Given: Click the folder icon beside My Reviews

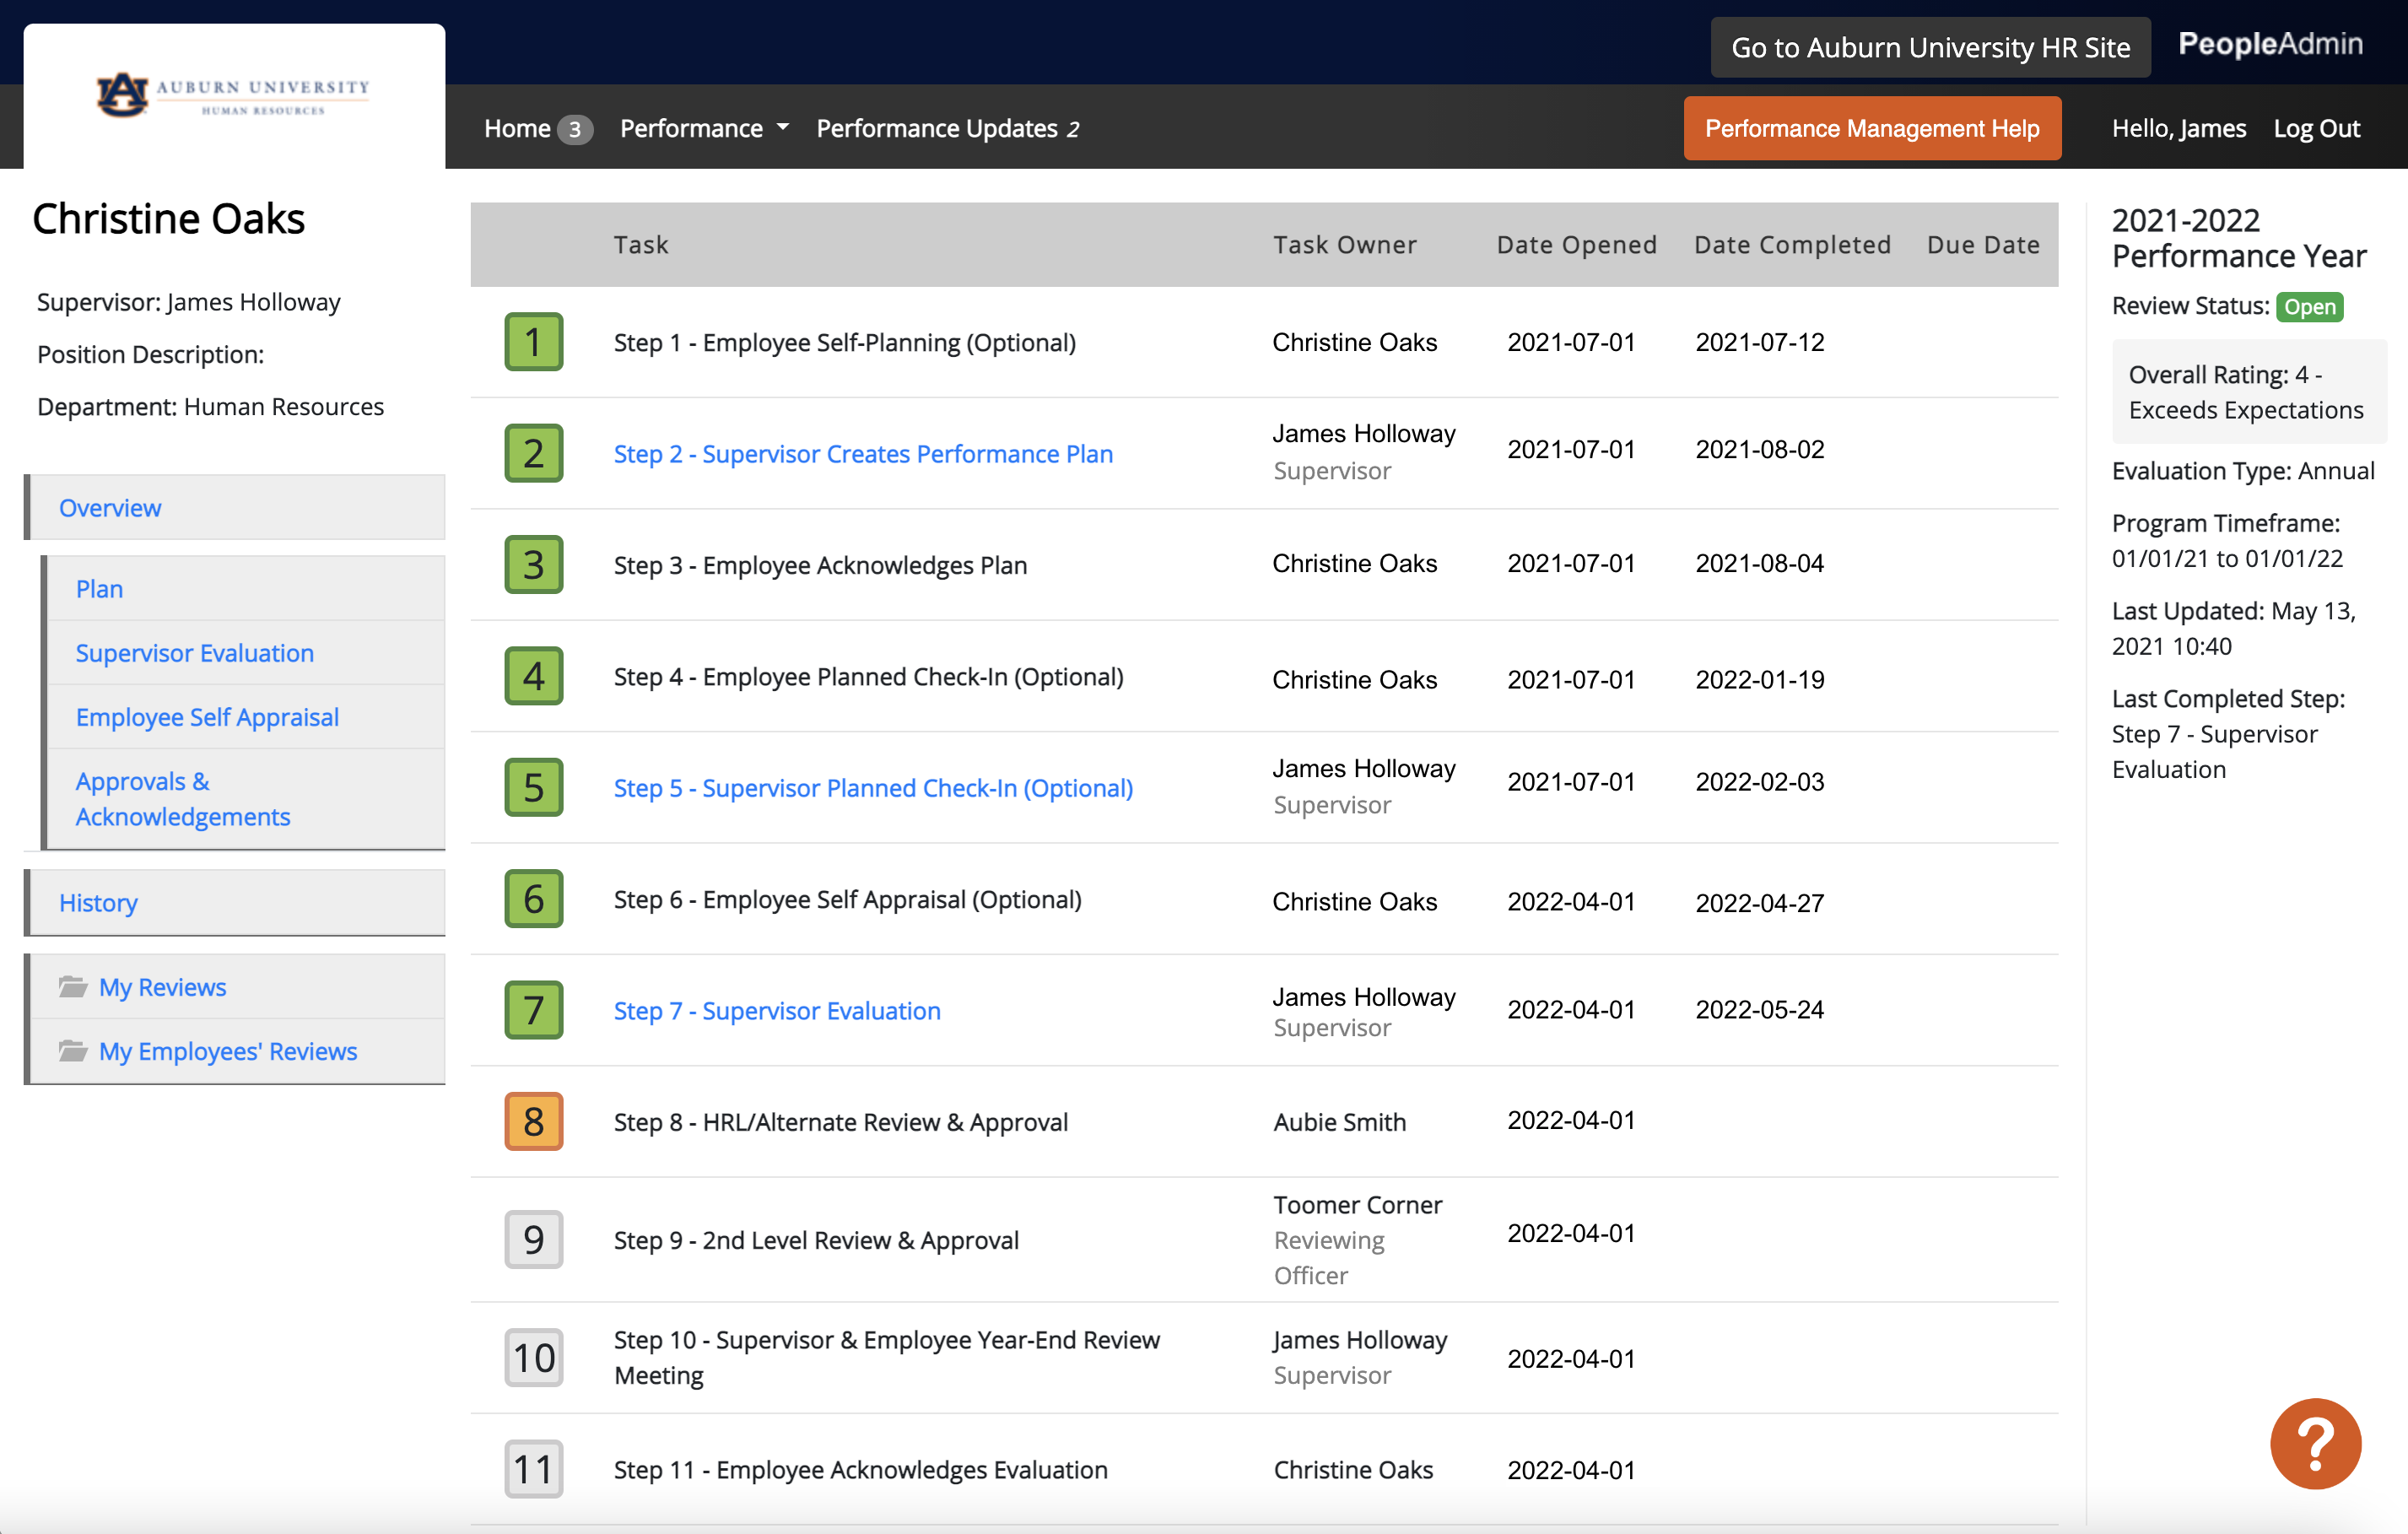Looking at the screenshot, I should 73,987.
